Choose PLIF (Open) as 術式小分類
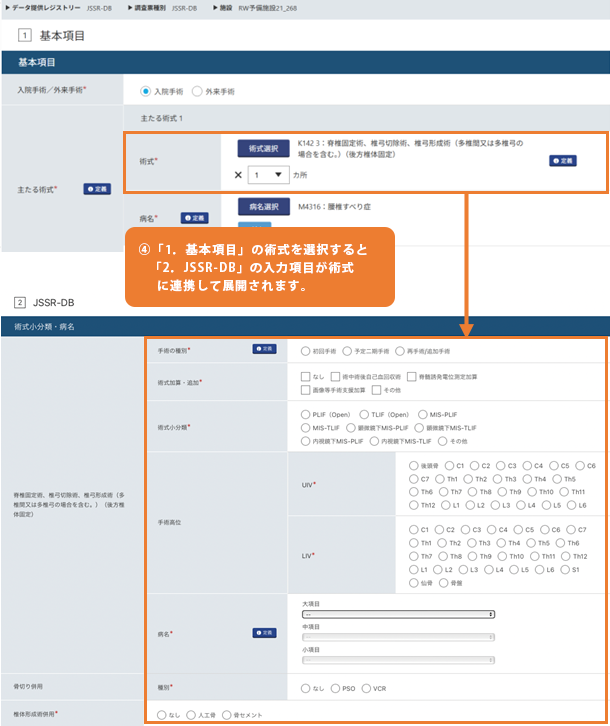The width and height of the screenshot is (610, 726). pos(305,414)
